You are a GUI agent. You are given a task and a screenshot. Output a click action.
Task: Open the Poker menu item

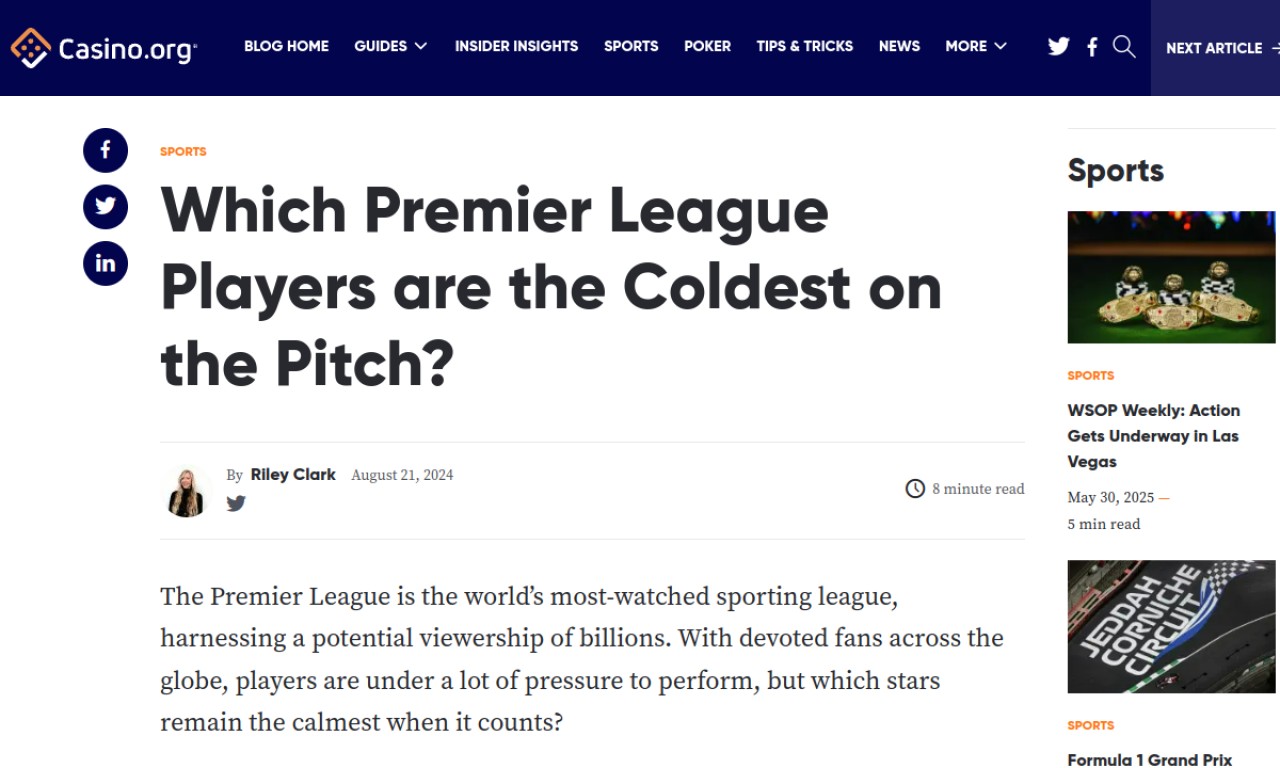tap(707, 46)
